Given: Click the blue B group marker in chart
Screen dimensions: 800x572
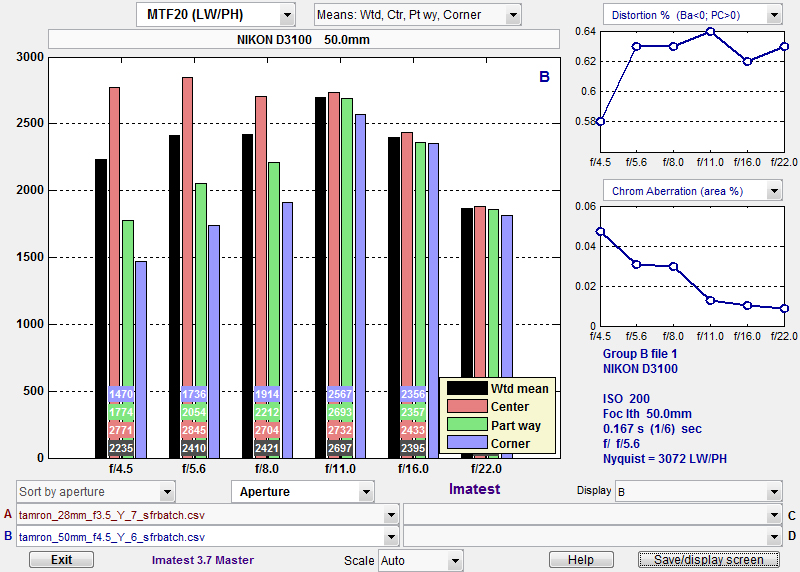Looking at the screenshot, I should 544,77.
